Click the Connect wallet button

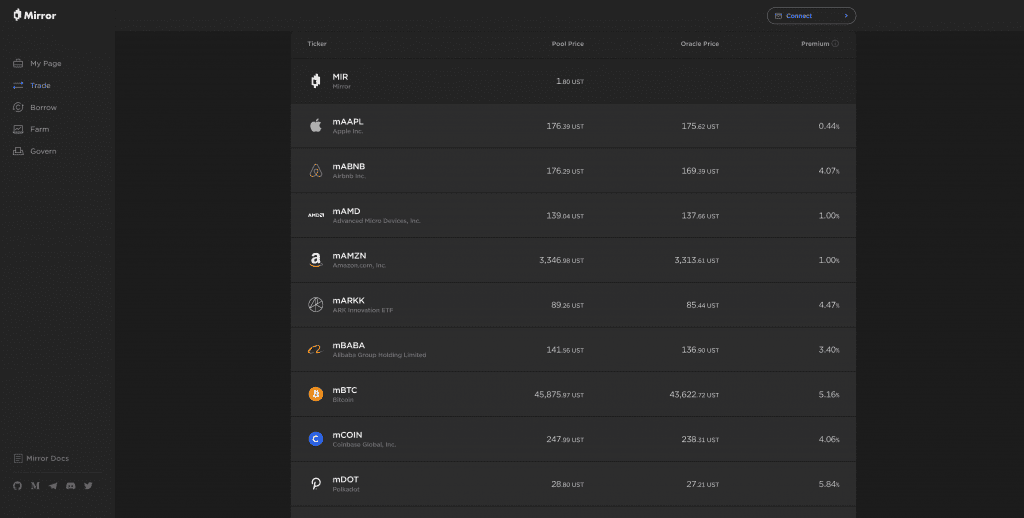coord(811,16)
